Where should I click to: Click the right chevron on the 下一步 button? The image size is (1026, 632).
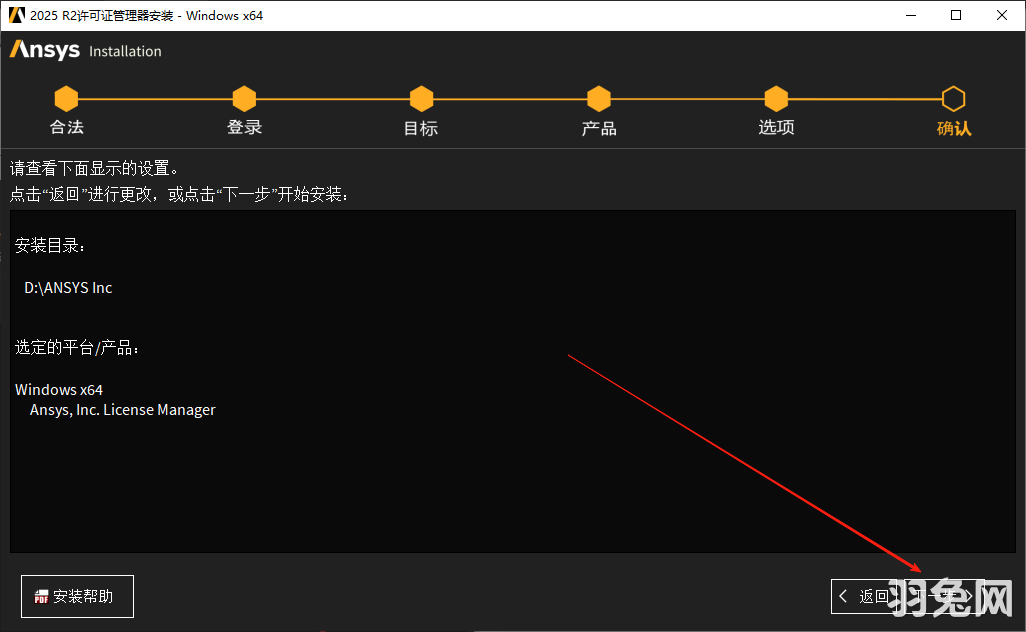pyautogui.click(x=968, y=596)
